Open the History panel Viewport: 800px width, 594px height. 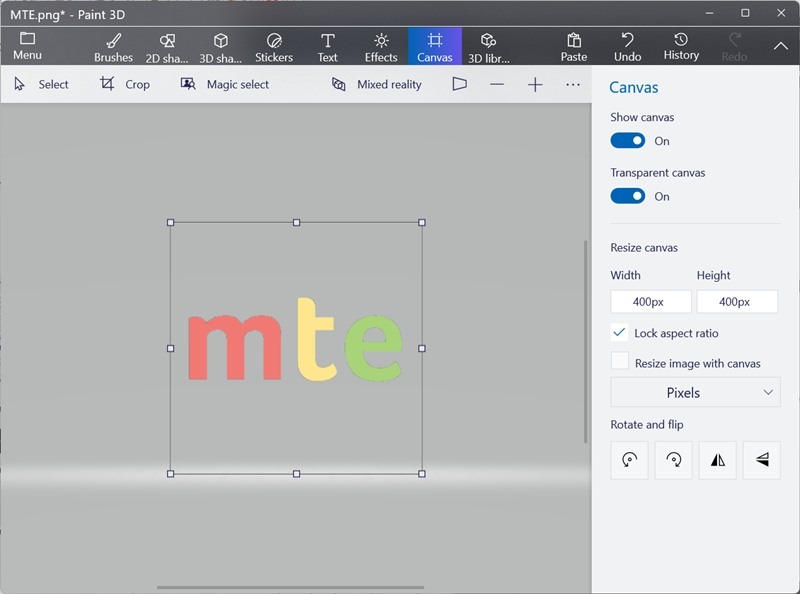pyautogui.click(x=681, y=45)
